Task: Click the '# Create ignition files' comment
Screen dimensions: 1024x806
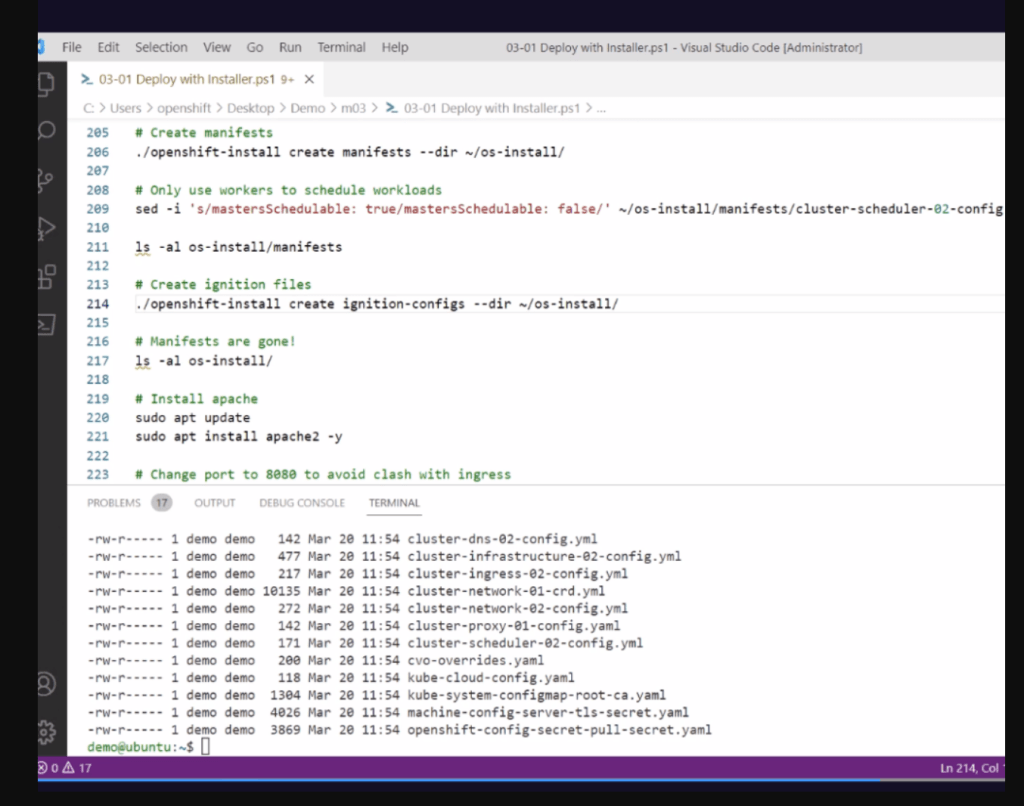Action: [223, 285]
